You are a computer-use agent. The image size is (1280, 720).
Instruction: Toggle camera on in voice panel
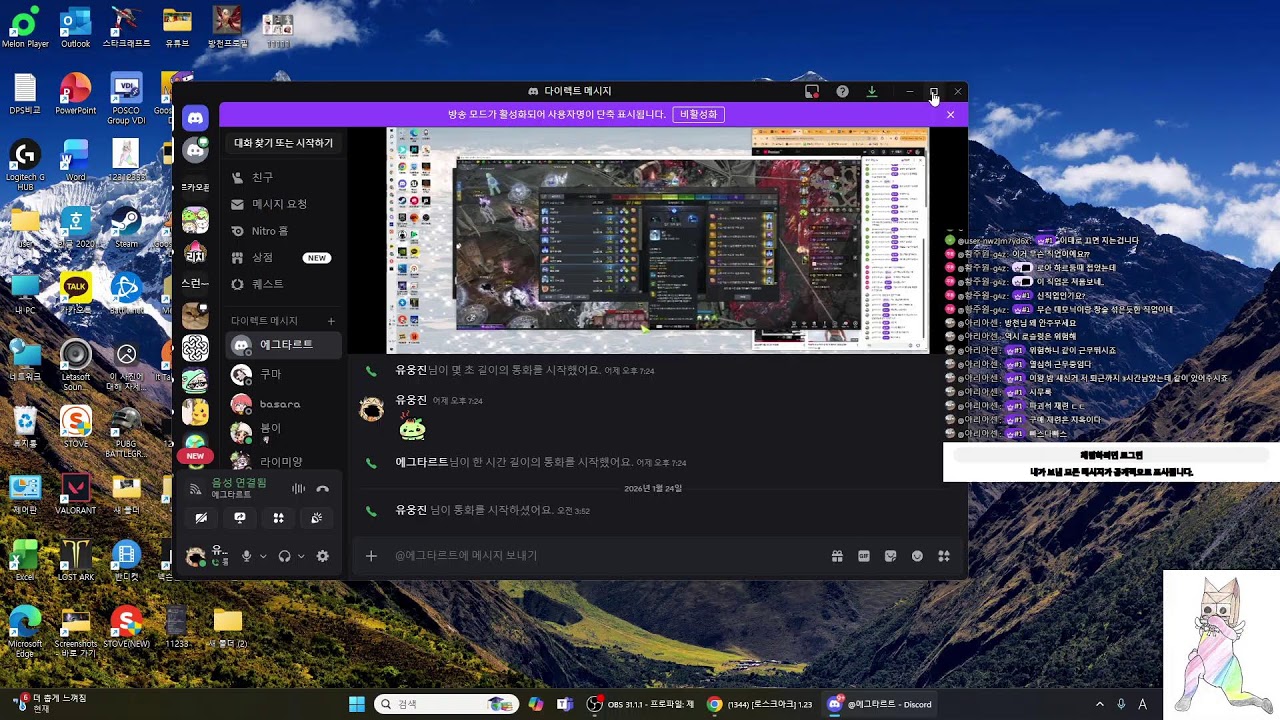[201, 518]
